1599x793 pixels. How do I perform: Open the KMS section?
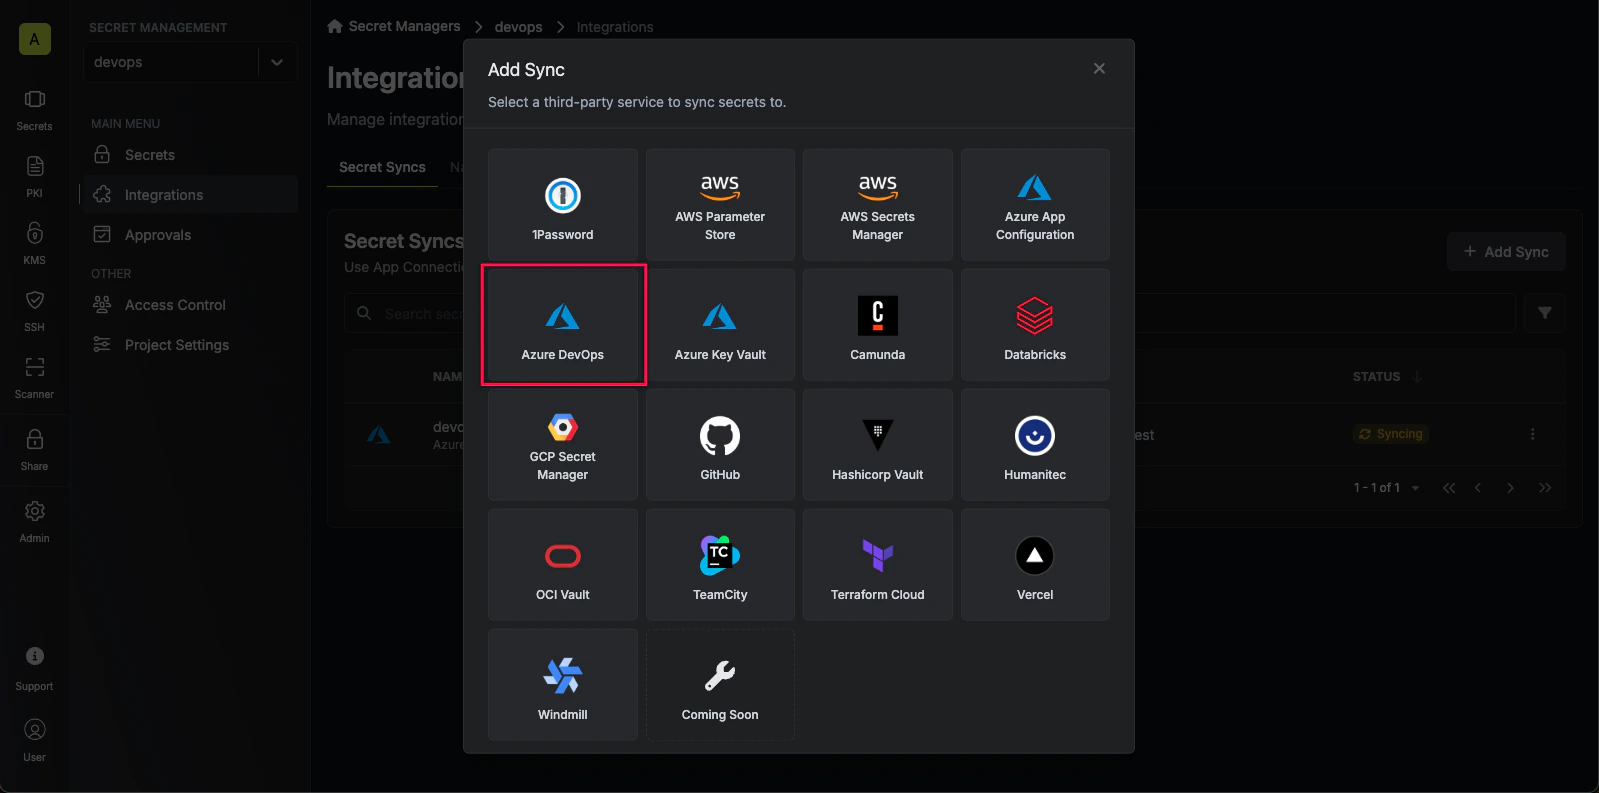34,244
